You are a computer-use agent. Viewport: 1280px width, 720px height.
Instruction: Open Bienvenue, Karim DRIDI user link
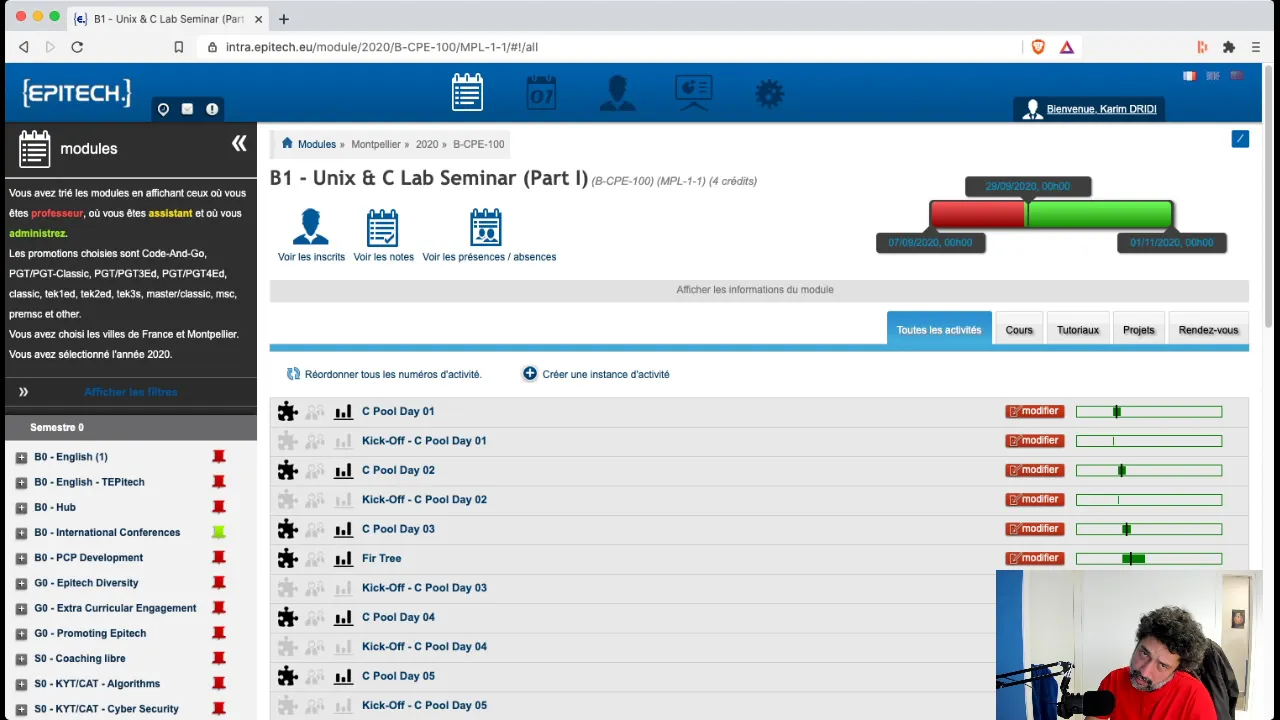pos(1101,109)
